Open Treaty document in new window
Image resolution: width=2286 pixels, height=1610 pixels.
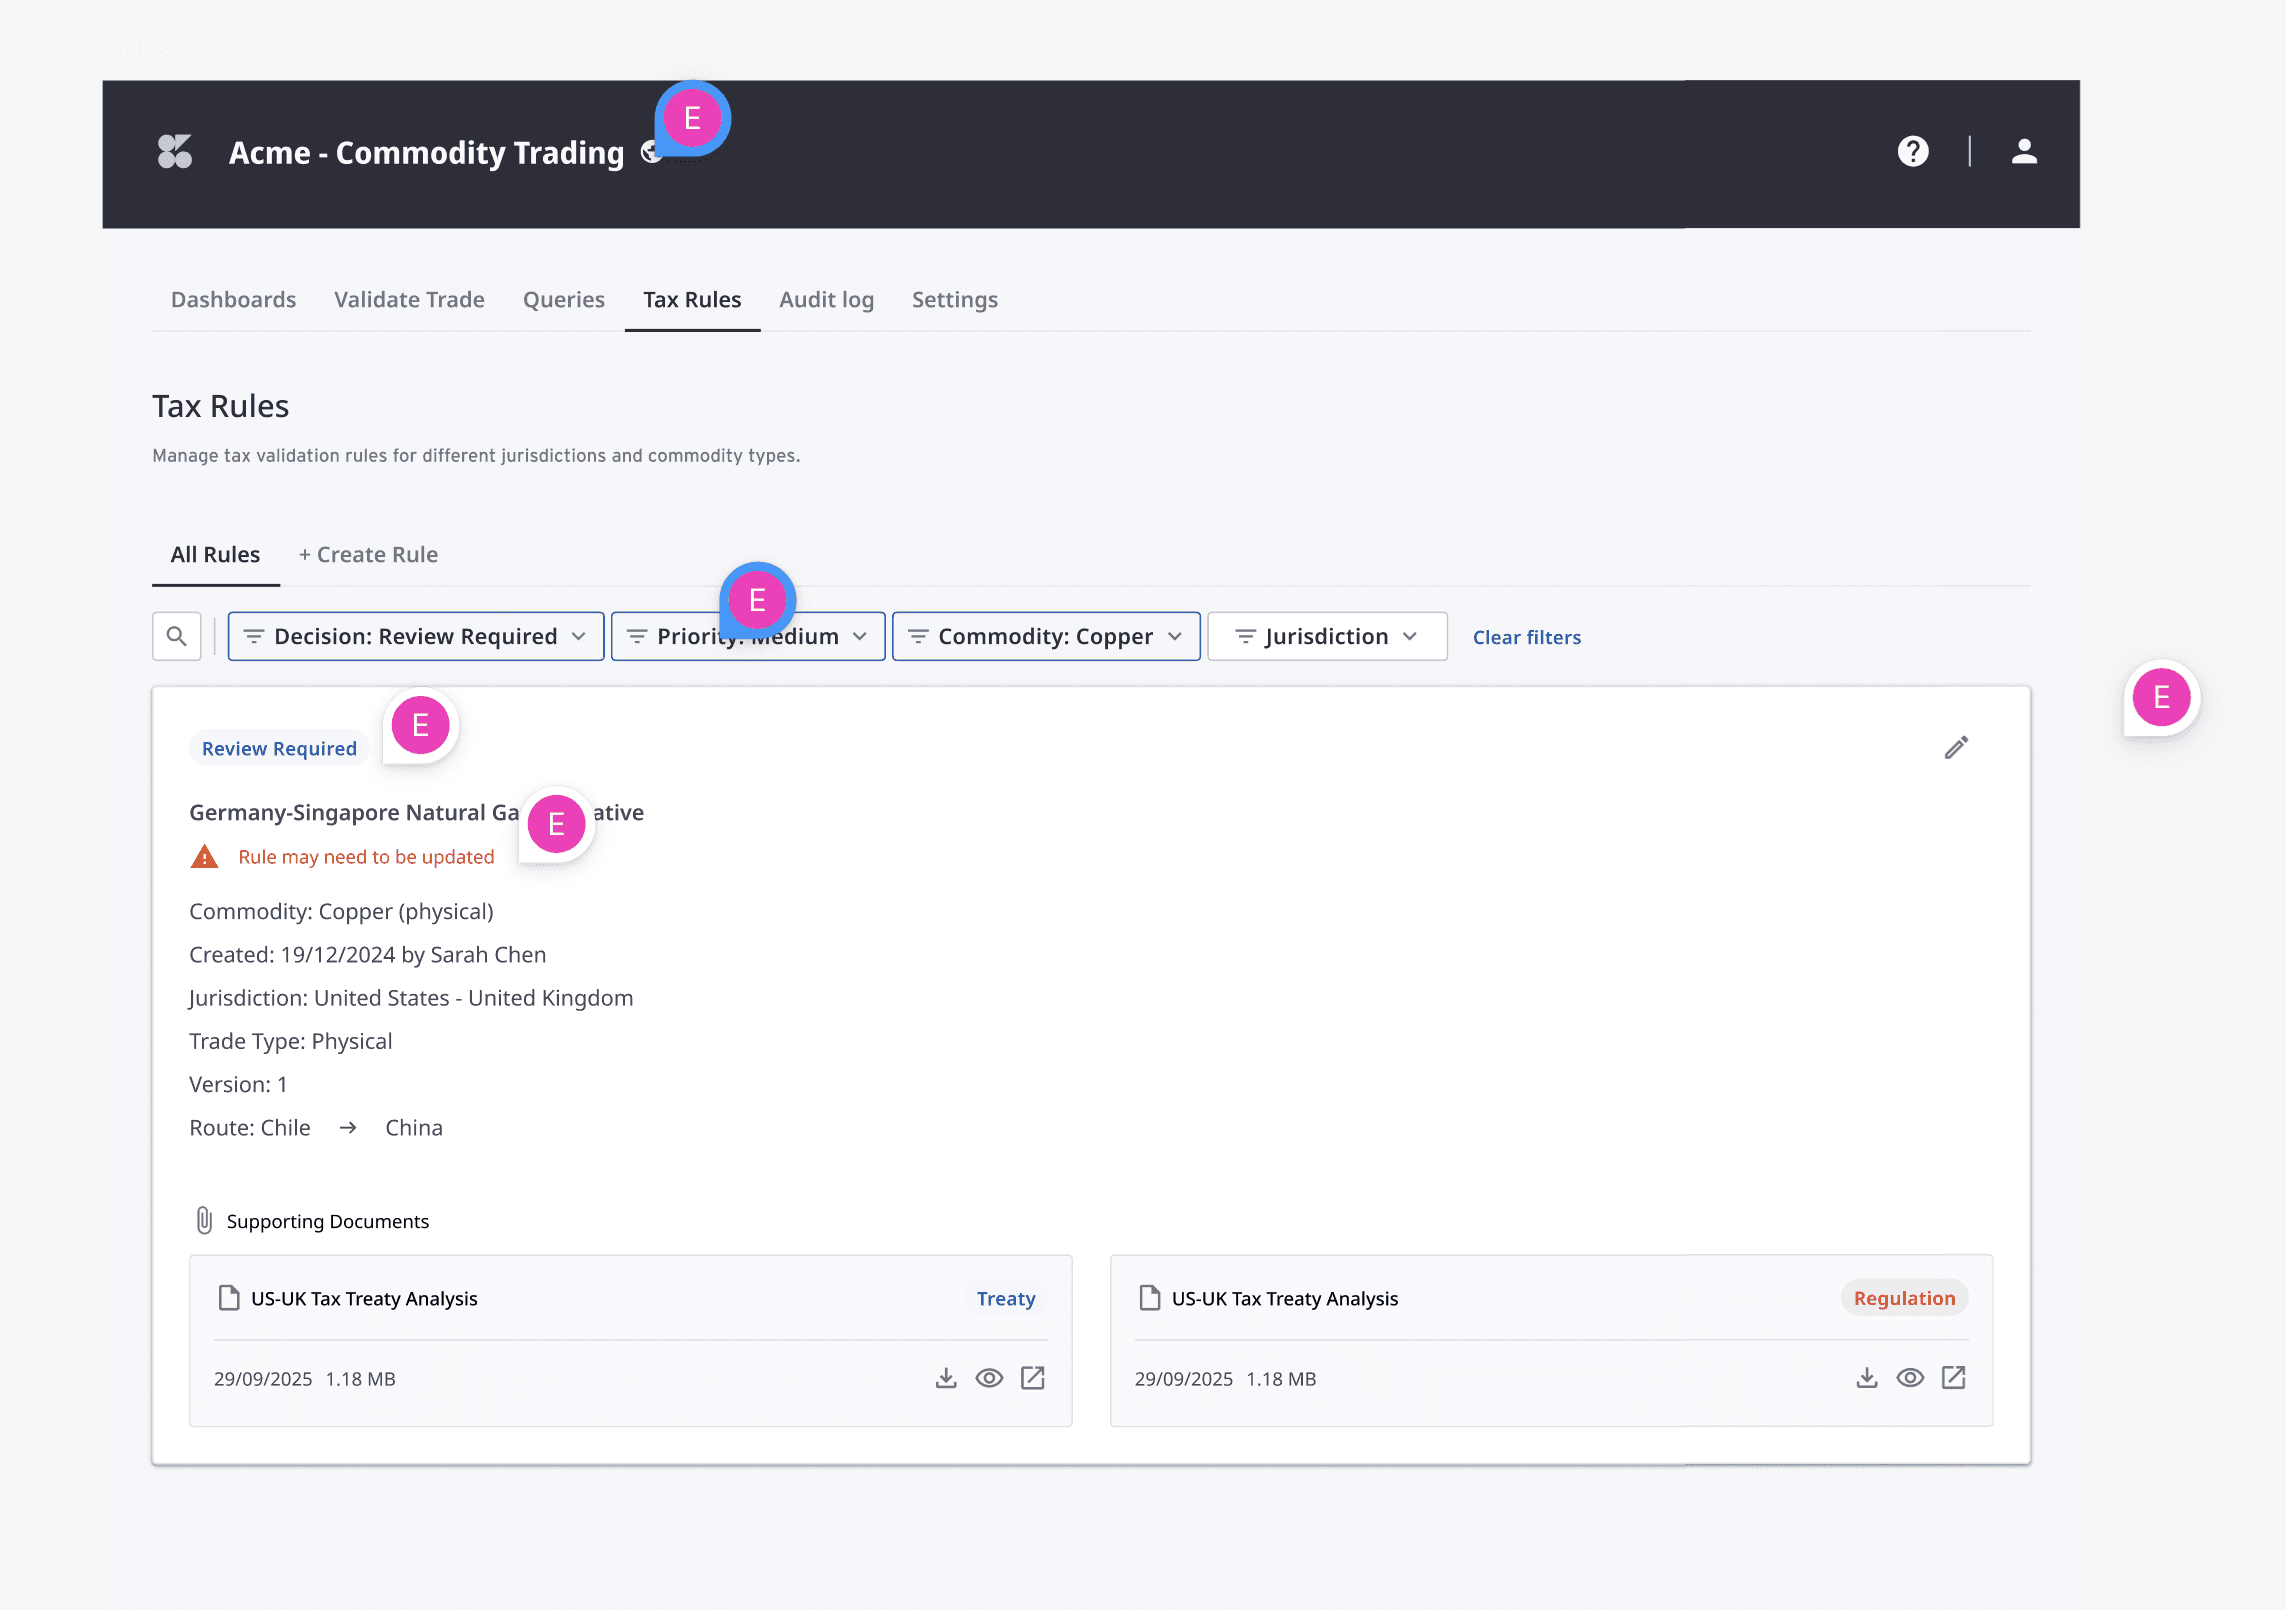click(1033, 1378)
